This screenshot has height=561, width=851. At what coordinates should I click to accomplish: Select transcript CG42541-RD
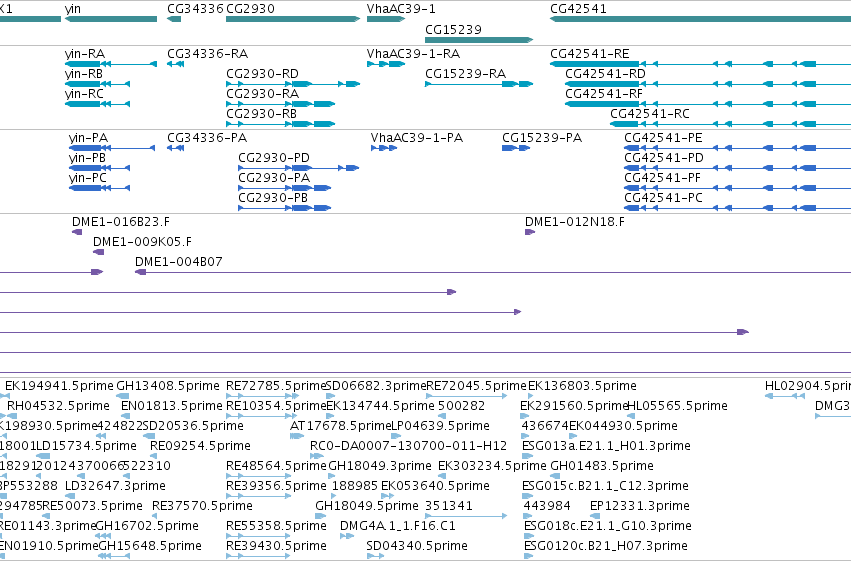[605, 74]
